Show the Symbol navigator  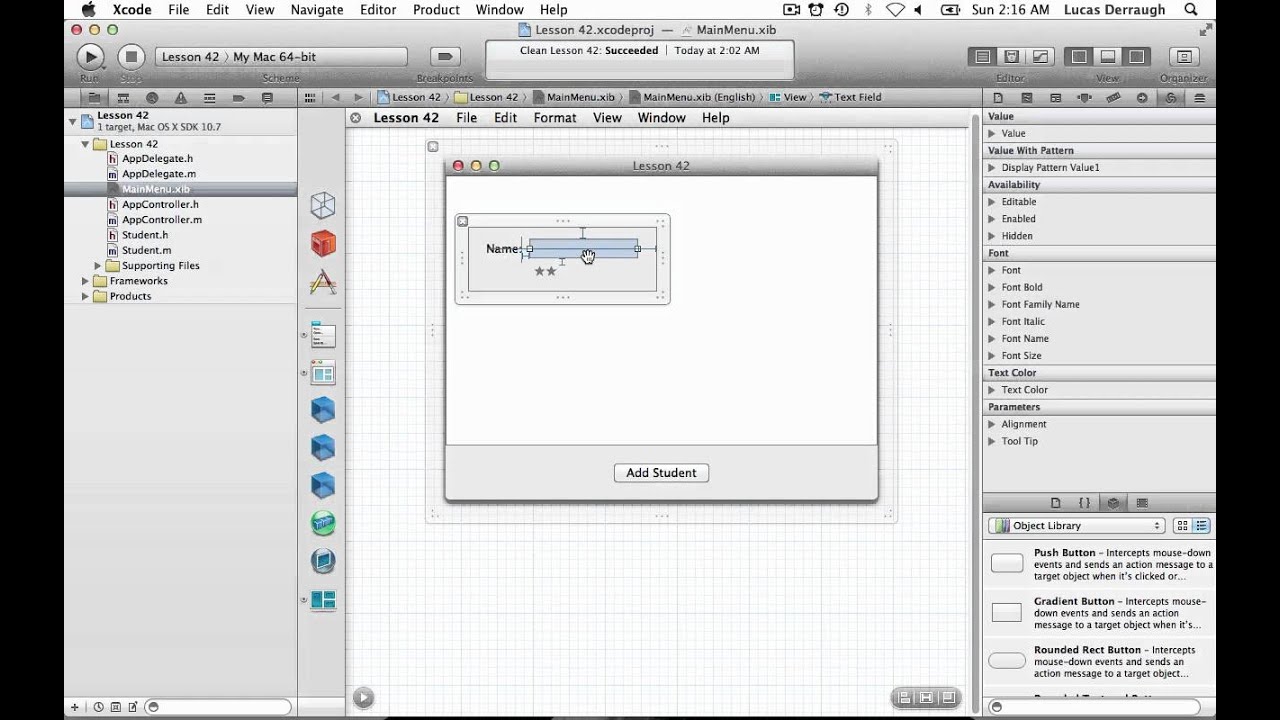[123, 98]
